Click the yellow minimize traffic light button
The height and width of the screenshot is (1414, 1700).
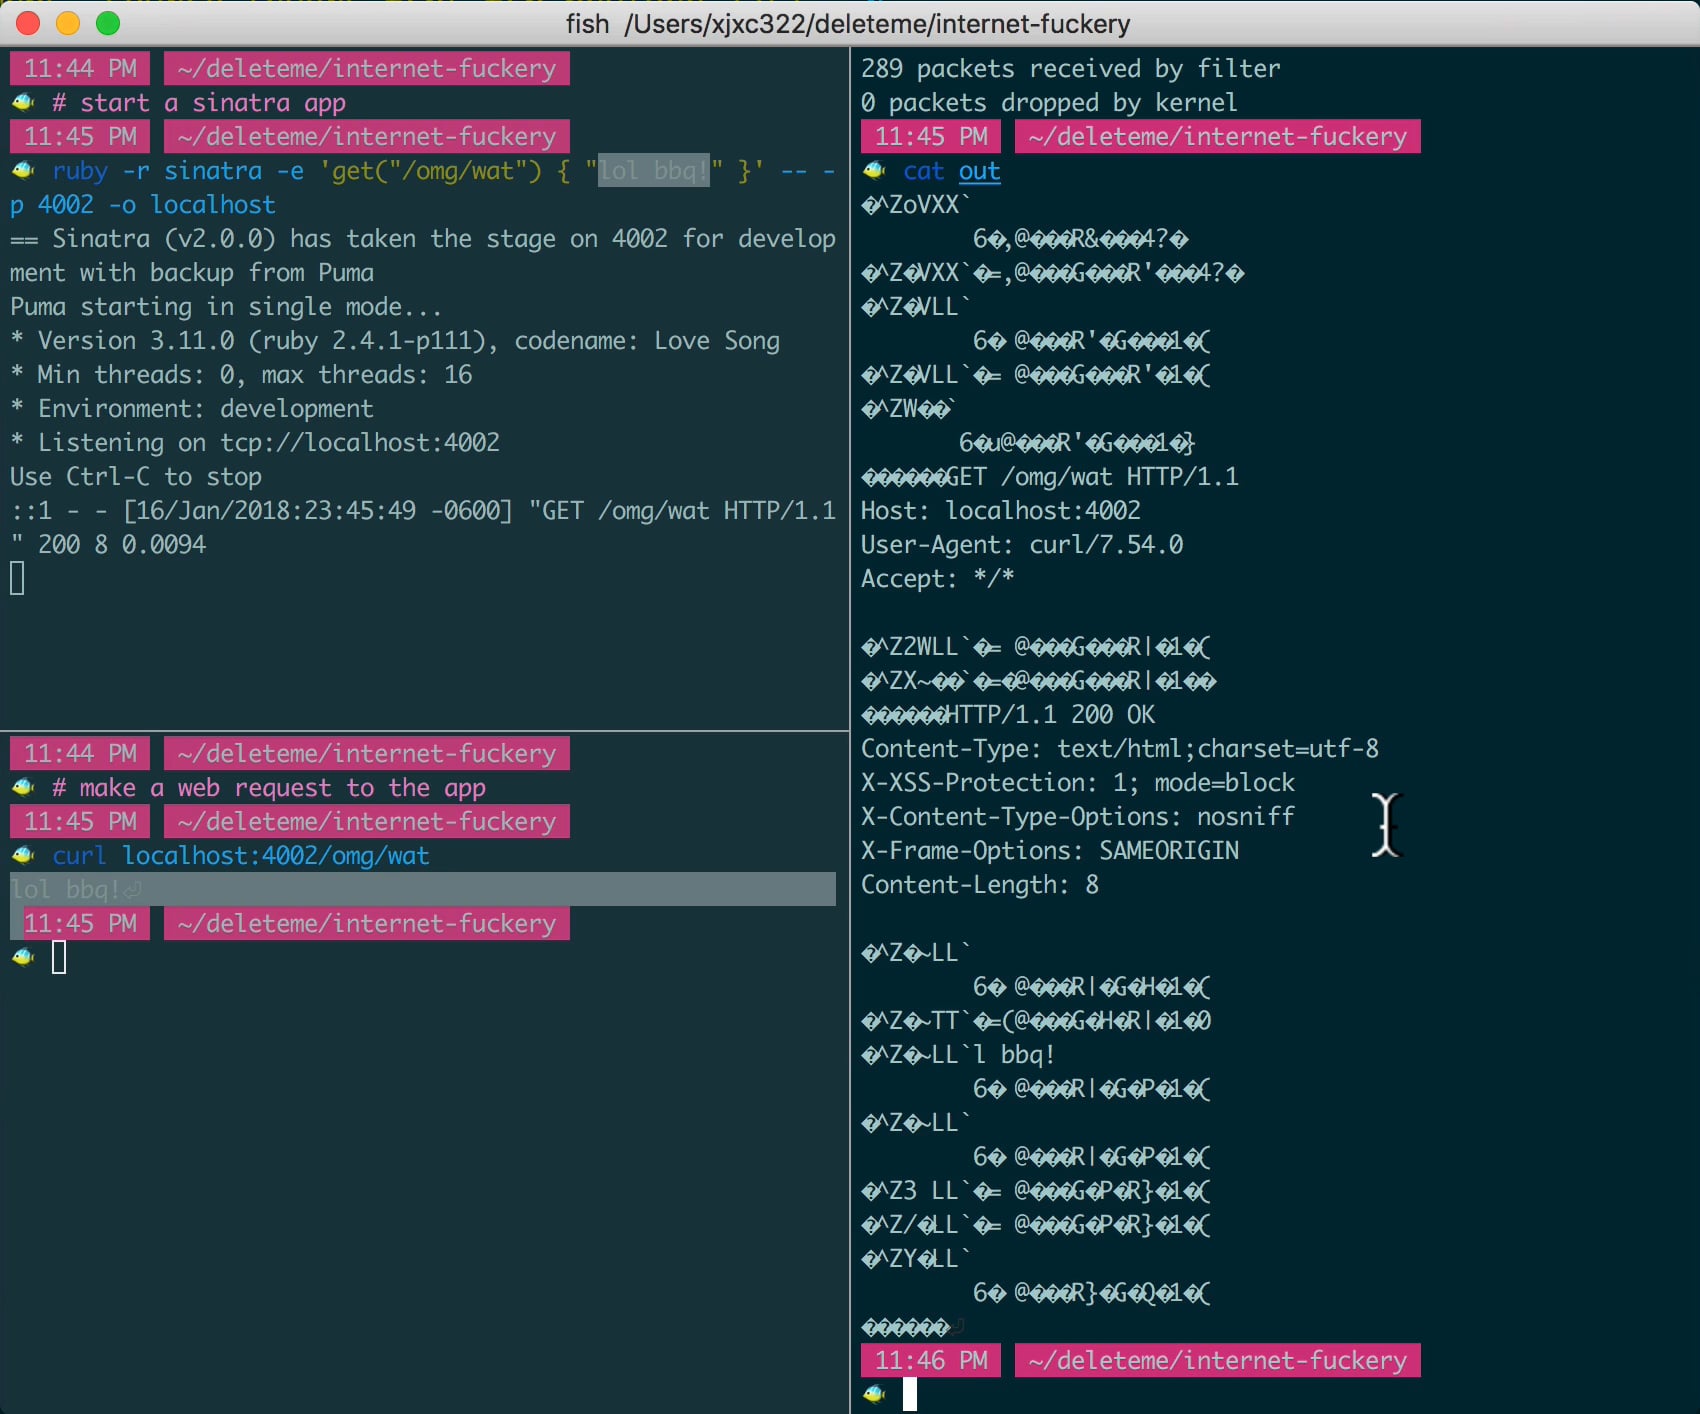(x=67, y=22)
